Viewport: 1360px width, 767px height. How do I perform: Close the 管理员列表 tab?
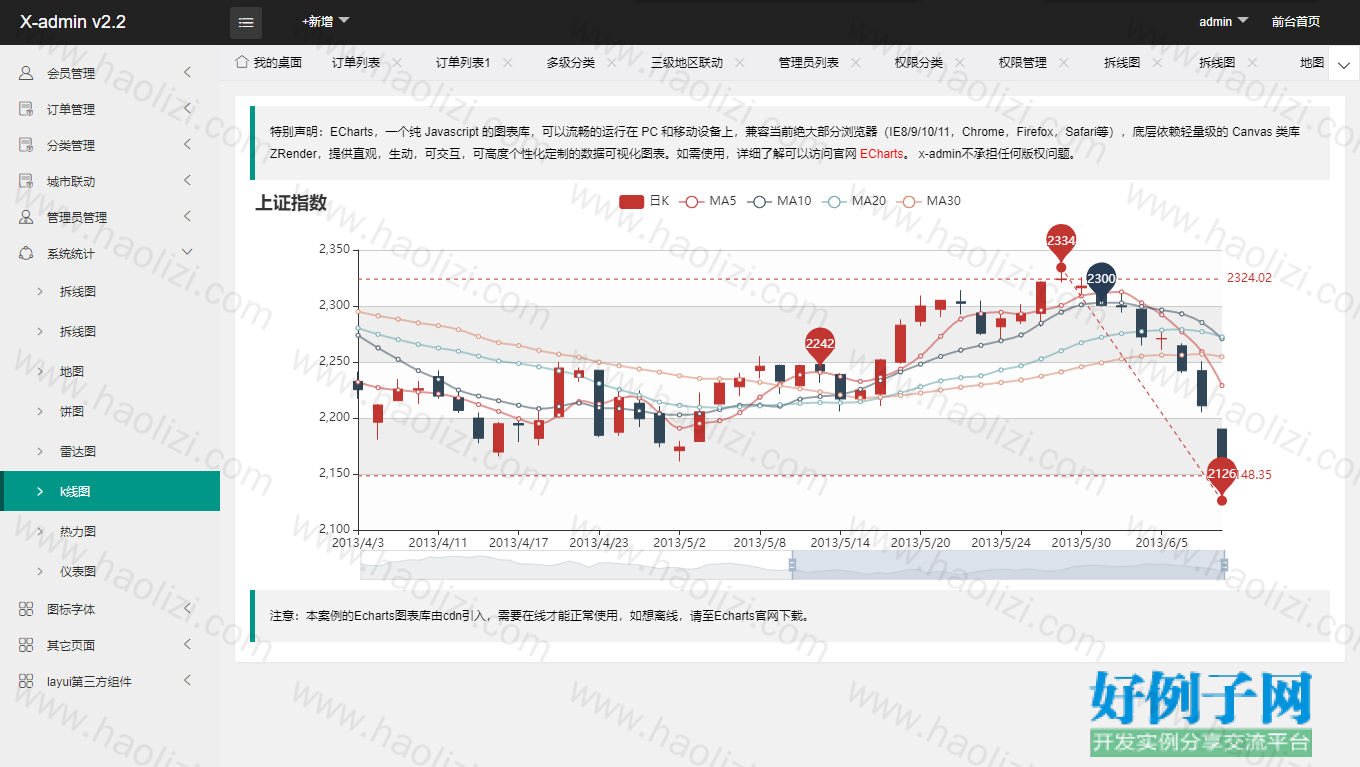(856, 62)
